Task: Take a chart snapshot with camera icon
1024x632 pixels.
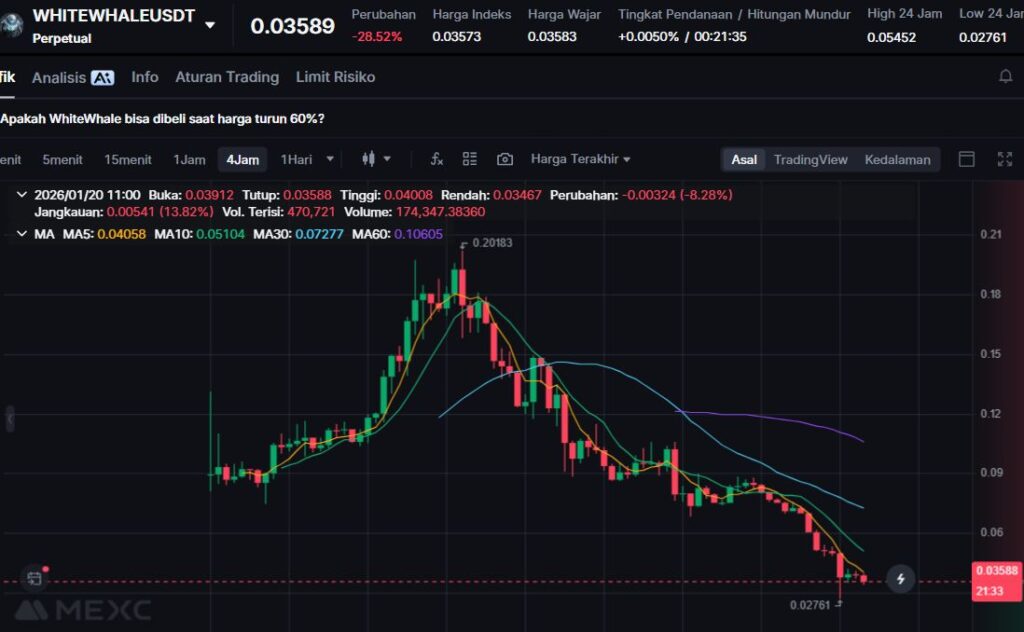Action: point(505,159)
